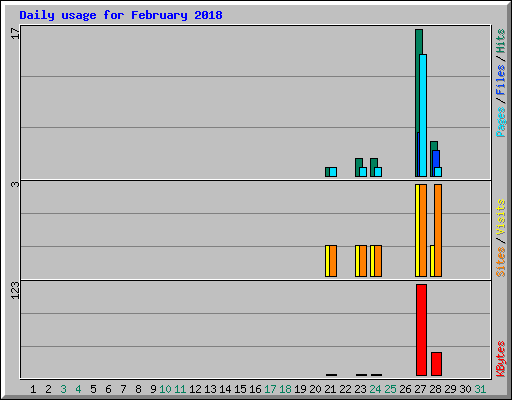This screenshot has width=512, height=400.
Task: Click the cyan Pages bar for day 24
Action: pyautogui.click(x=378, y=172)
